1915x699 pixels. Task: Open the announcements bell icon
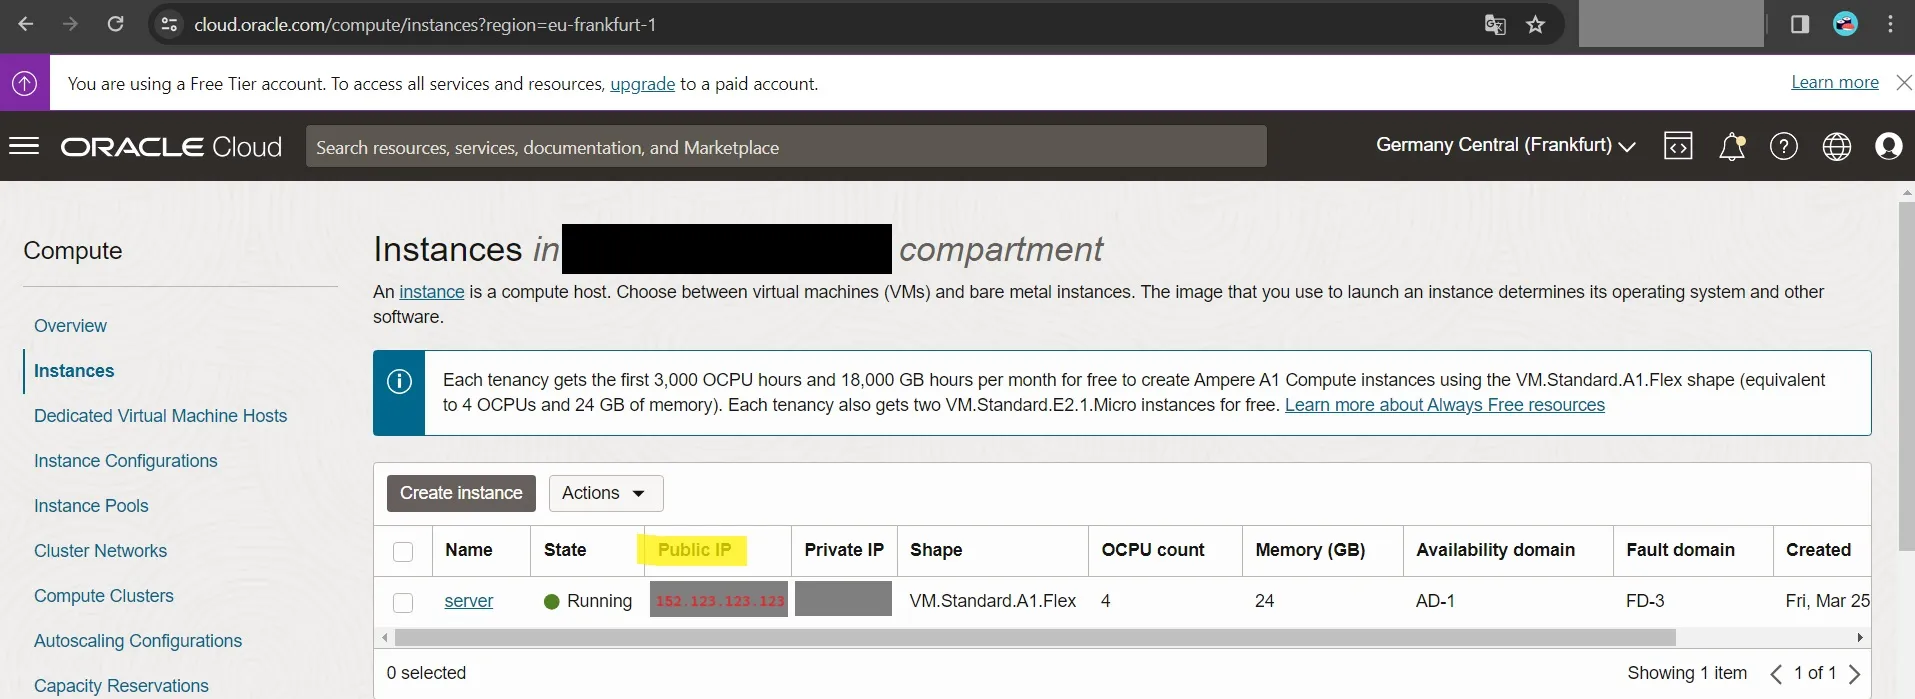[1732, 147]
